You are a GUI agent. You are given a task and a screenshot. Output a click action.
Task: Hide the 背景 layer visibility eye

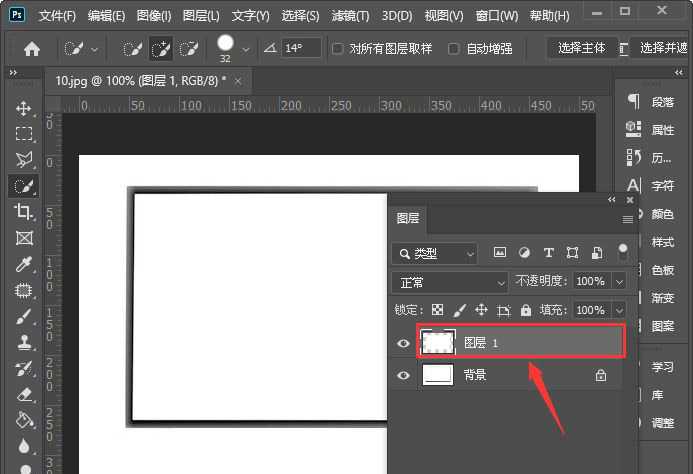[x=404, y=376]
